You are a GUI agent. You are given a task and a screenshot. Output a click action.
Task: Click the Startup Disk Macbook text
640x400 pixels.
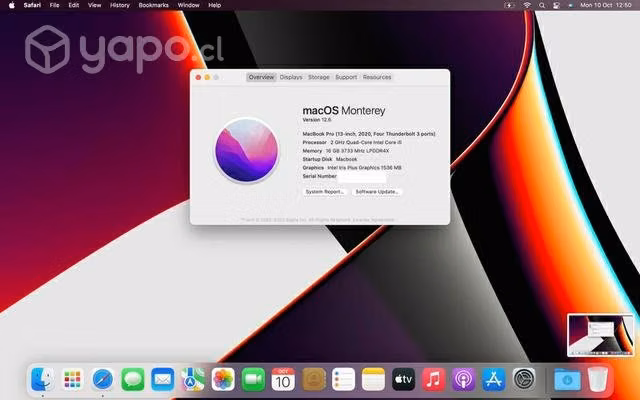[x=330, y=159]
